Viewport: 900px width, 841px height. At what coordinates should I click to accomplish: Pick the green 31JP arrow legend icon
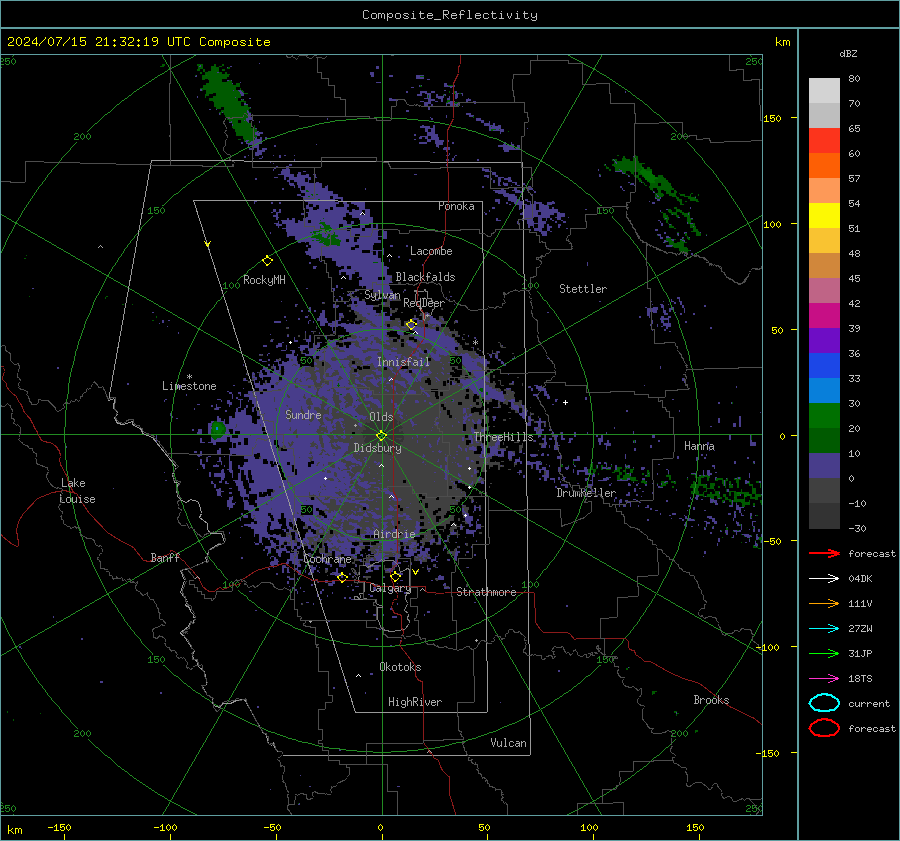tap(824, 653)
